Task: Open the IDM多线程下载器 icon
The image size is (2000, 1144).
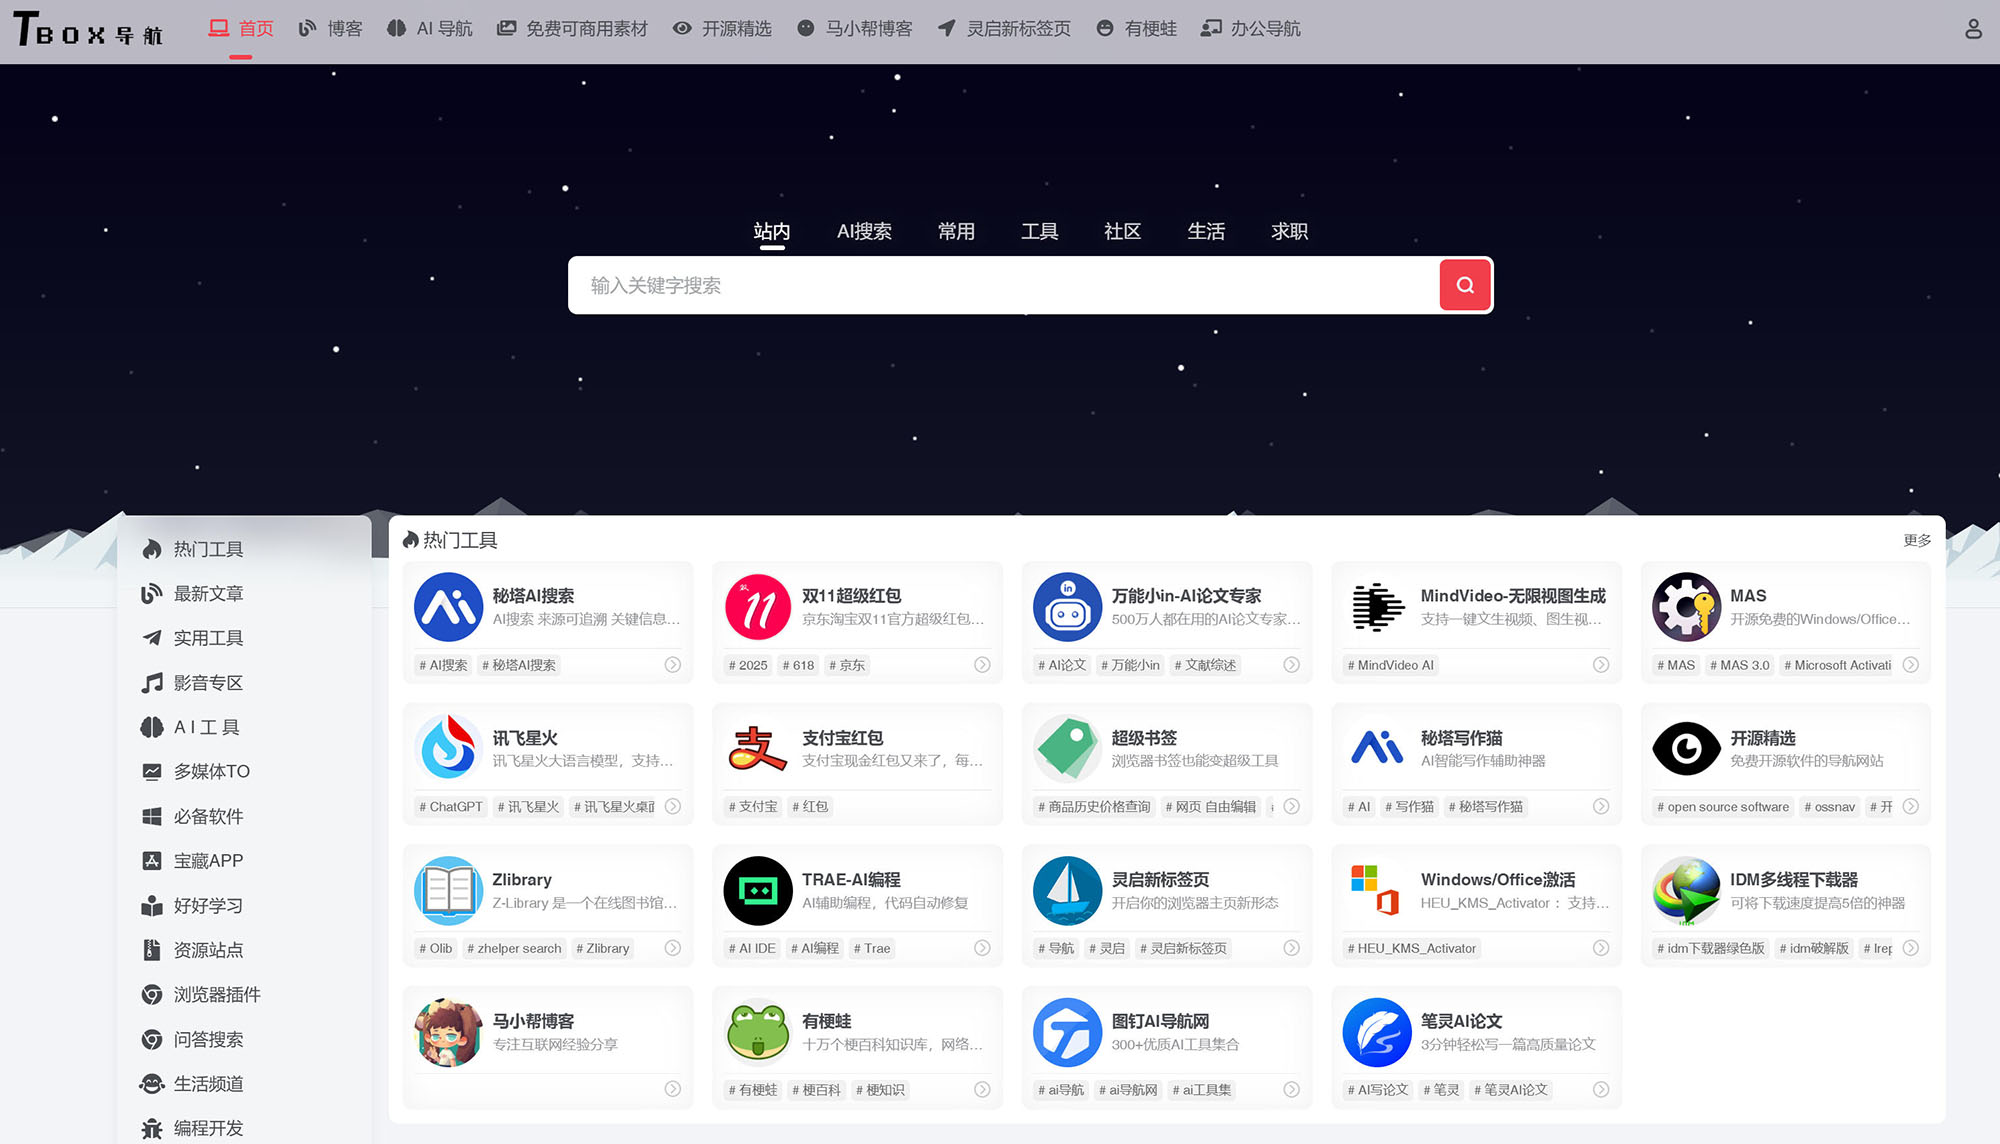Action: (x=1686, y=890)
